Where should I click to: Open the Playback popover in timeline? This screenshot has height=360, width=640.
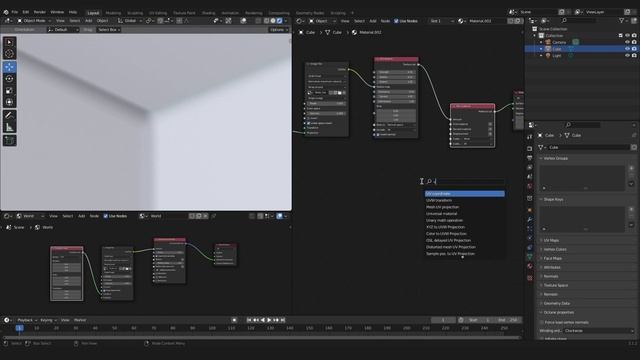pyautogui.click(x=27, y=320)
